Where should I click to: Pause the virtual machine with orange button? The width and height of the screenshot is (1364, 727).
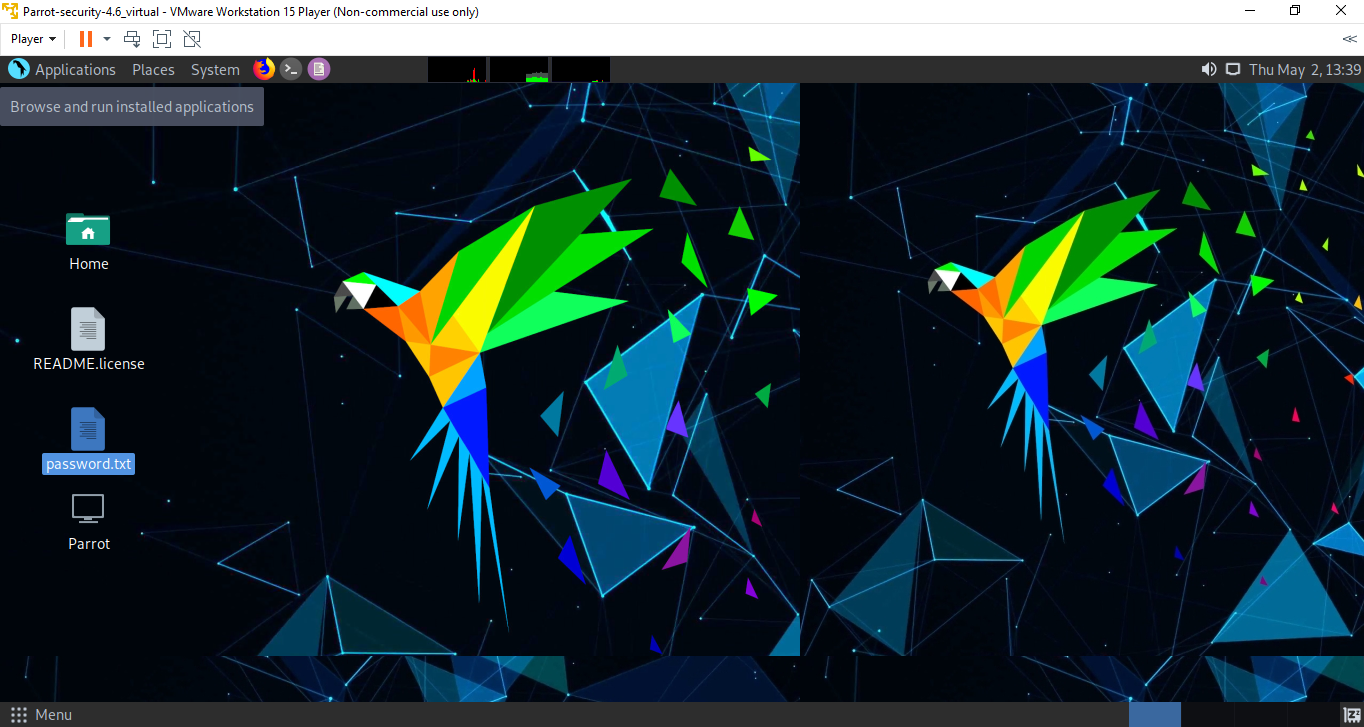click(x=86, y=39)
